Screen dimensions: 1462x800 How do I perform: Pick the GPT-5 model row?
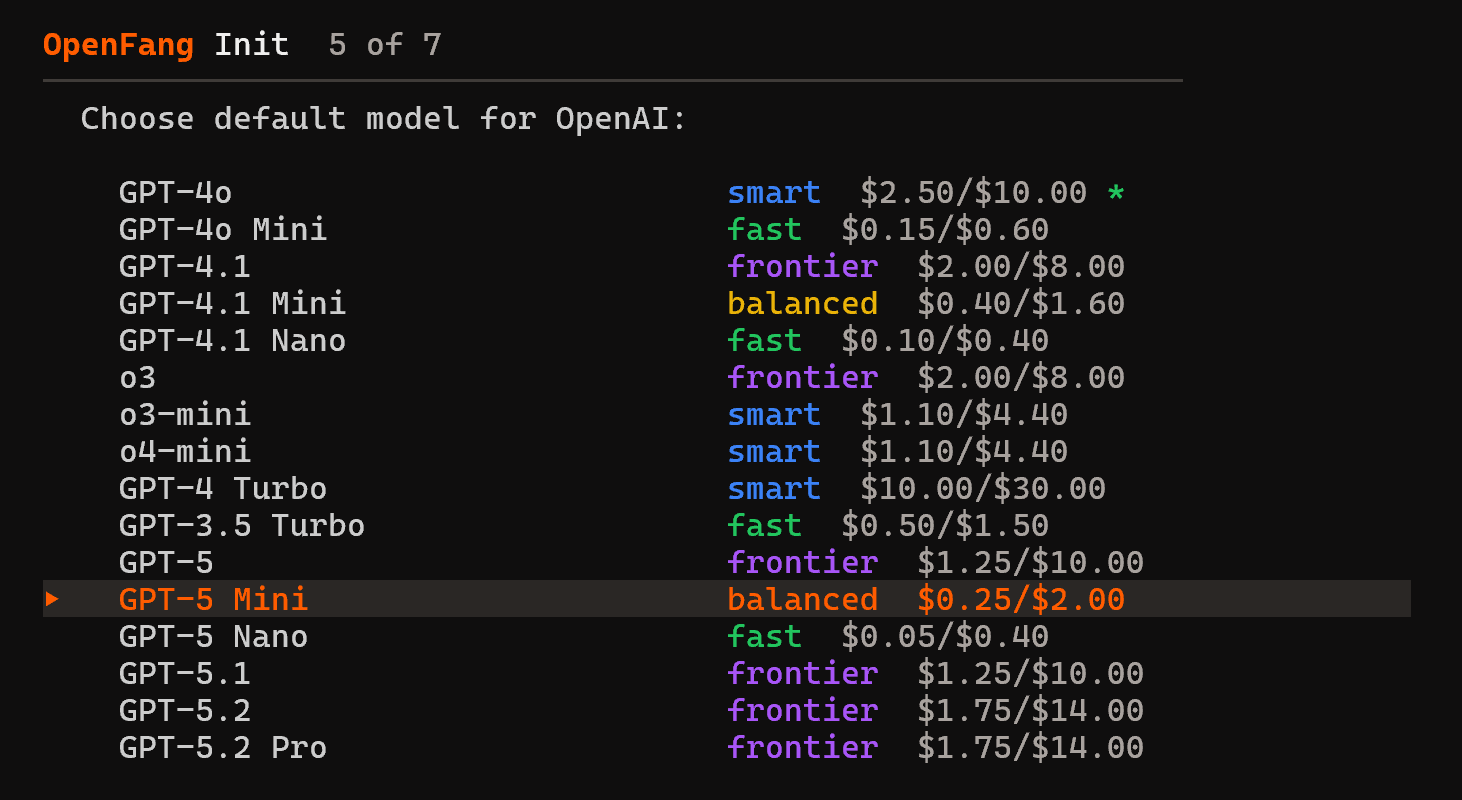166,562
